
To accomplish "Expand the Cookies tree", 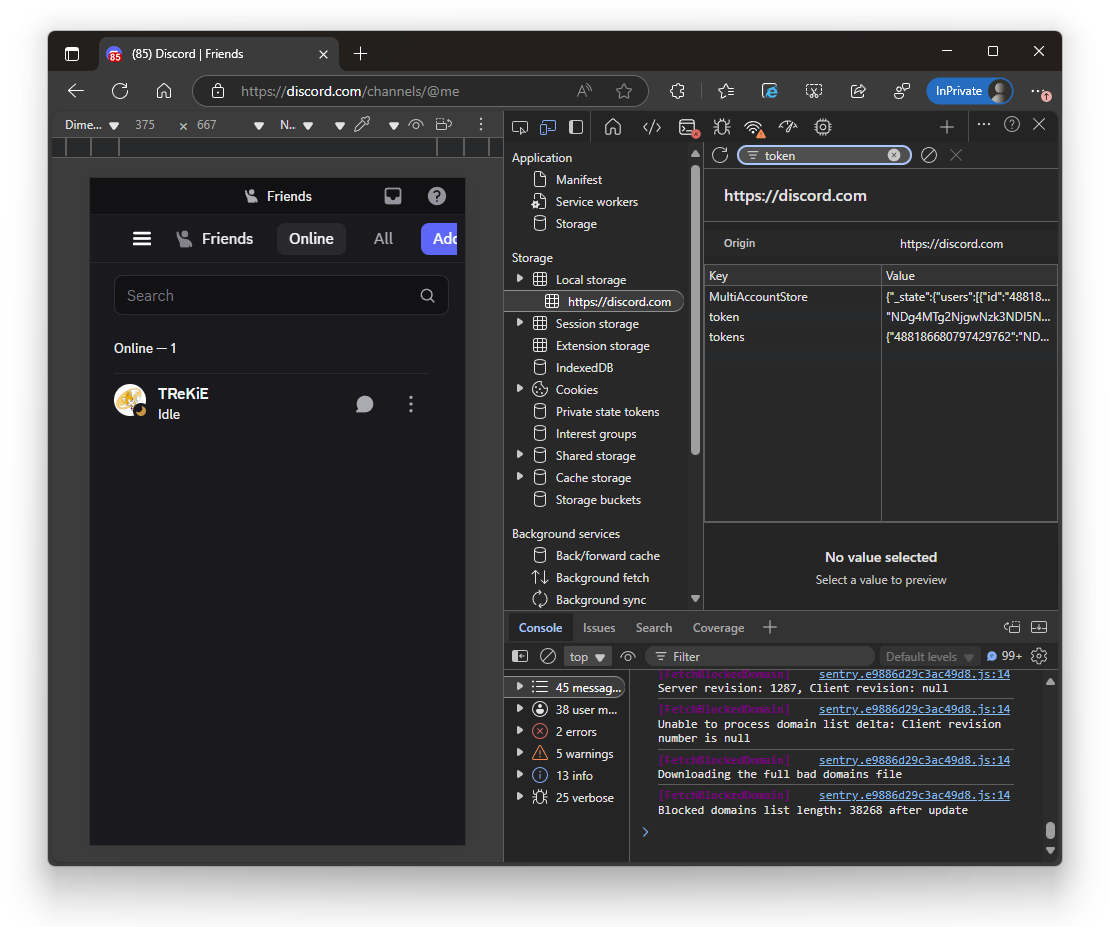I will coord(520,389).
